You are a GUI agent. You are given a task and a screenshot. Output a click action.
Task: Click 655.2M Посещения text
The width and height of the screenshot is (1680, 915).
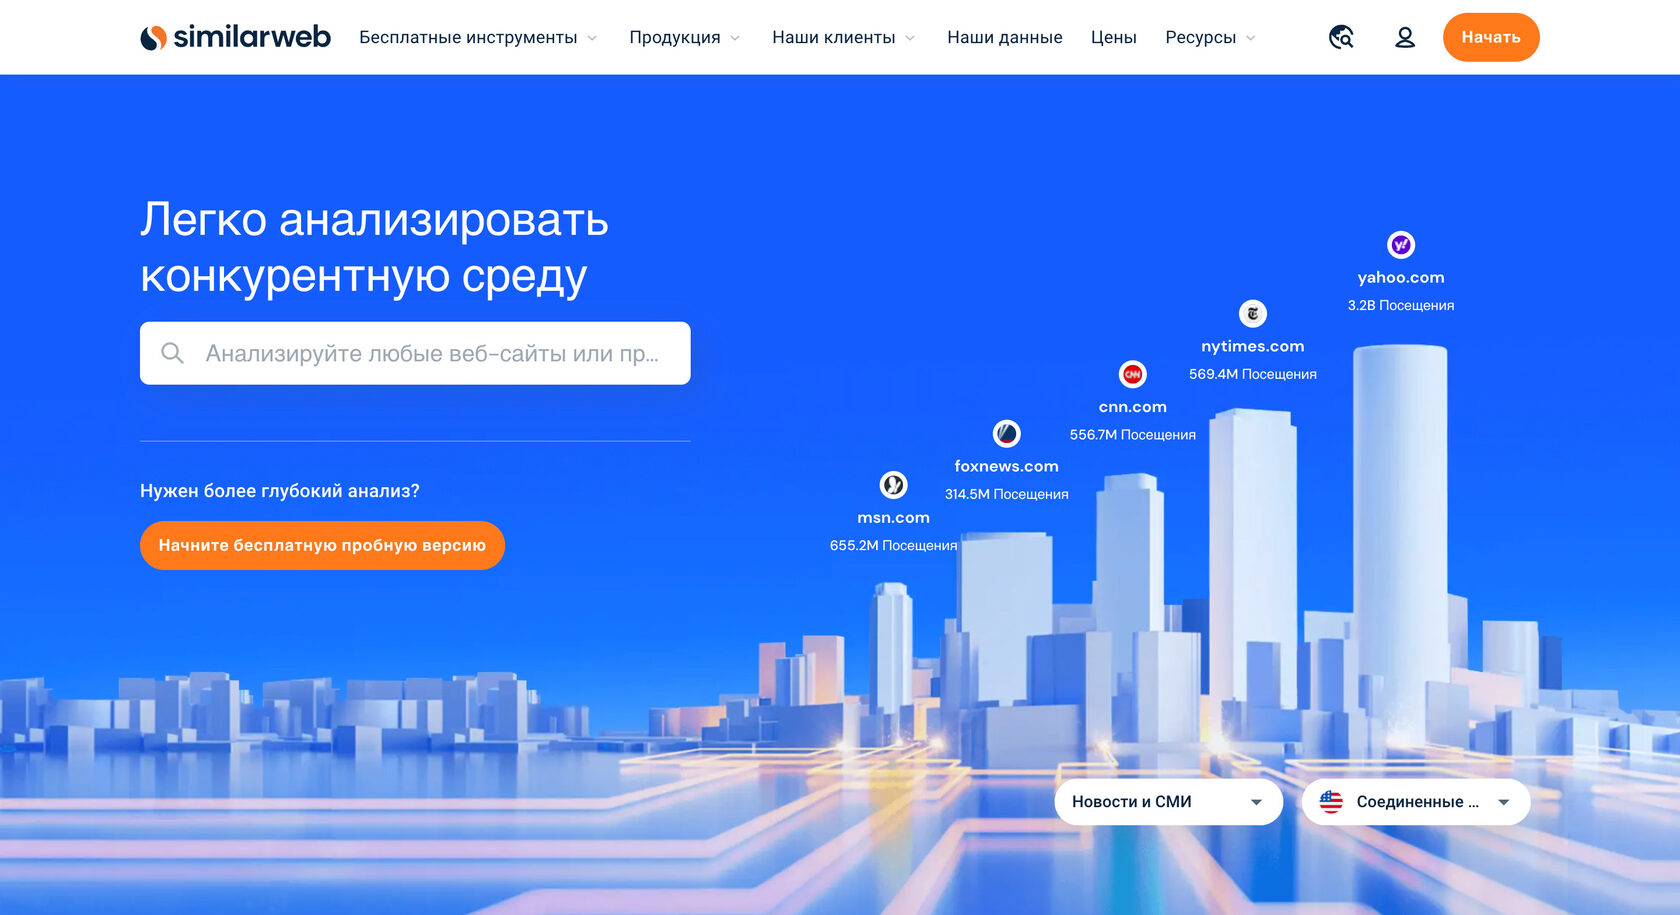click(893, 545)
